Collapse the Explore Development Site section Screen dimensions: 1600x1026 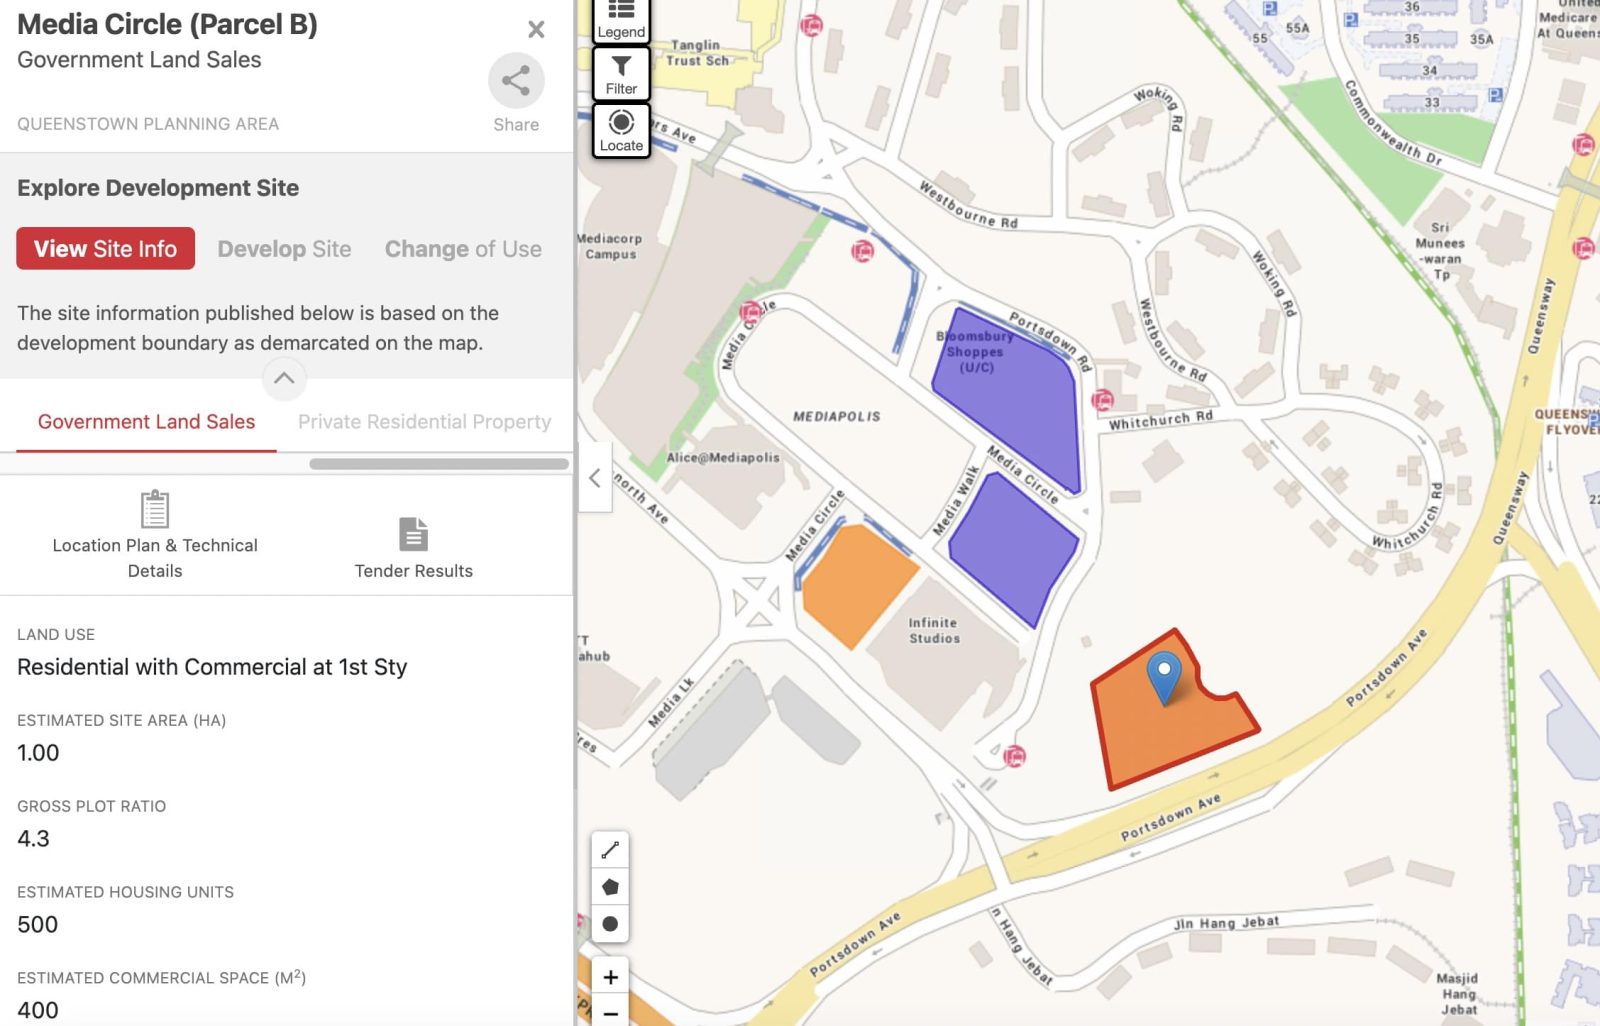tap(284, 378)
